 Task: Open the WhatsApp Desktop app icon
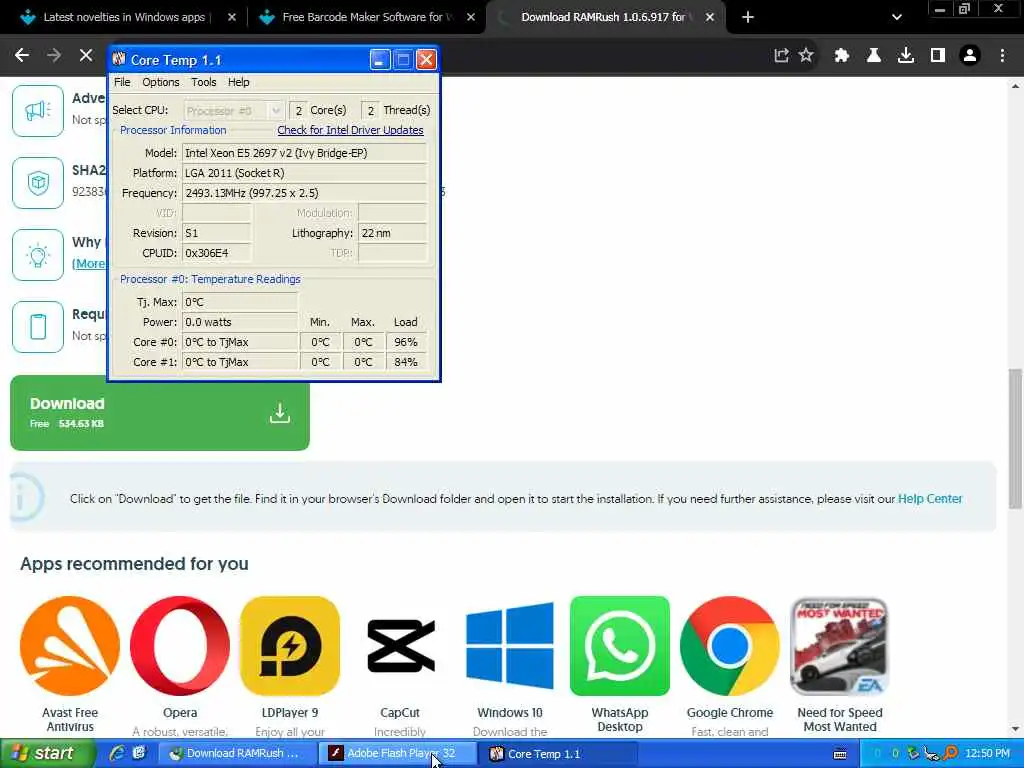[620, 646]
